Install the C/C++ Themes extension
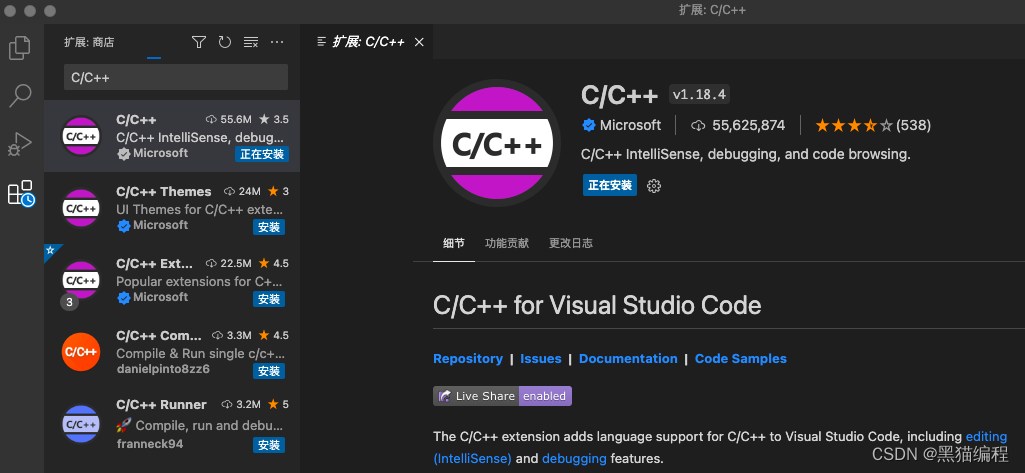 click(269, 227)
